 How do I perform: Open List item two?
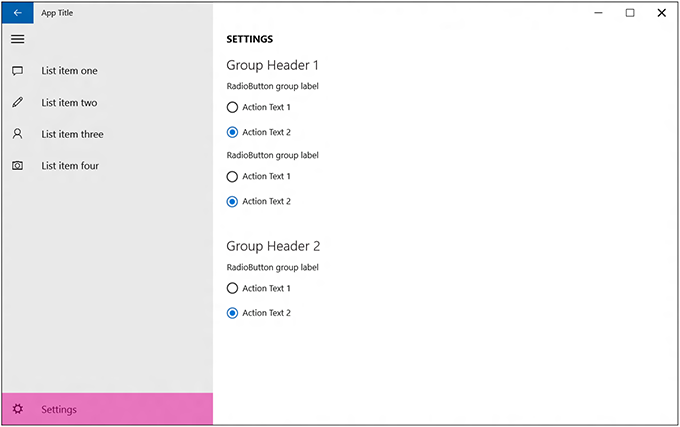(69, 103)
